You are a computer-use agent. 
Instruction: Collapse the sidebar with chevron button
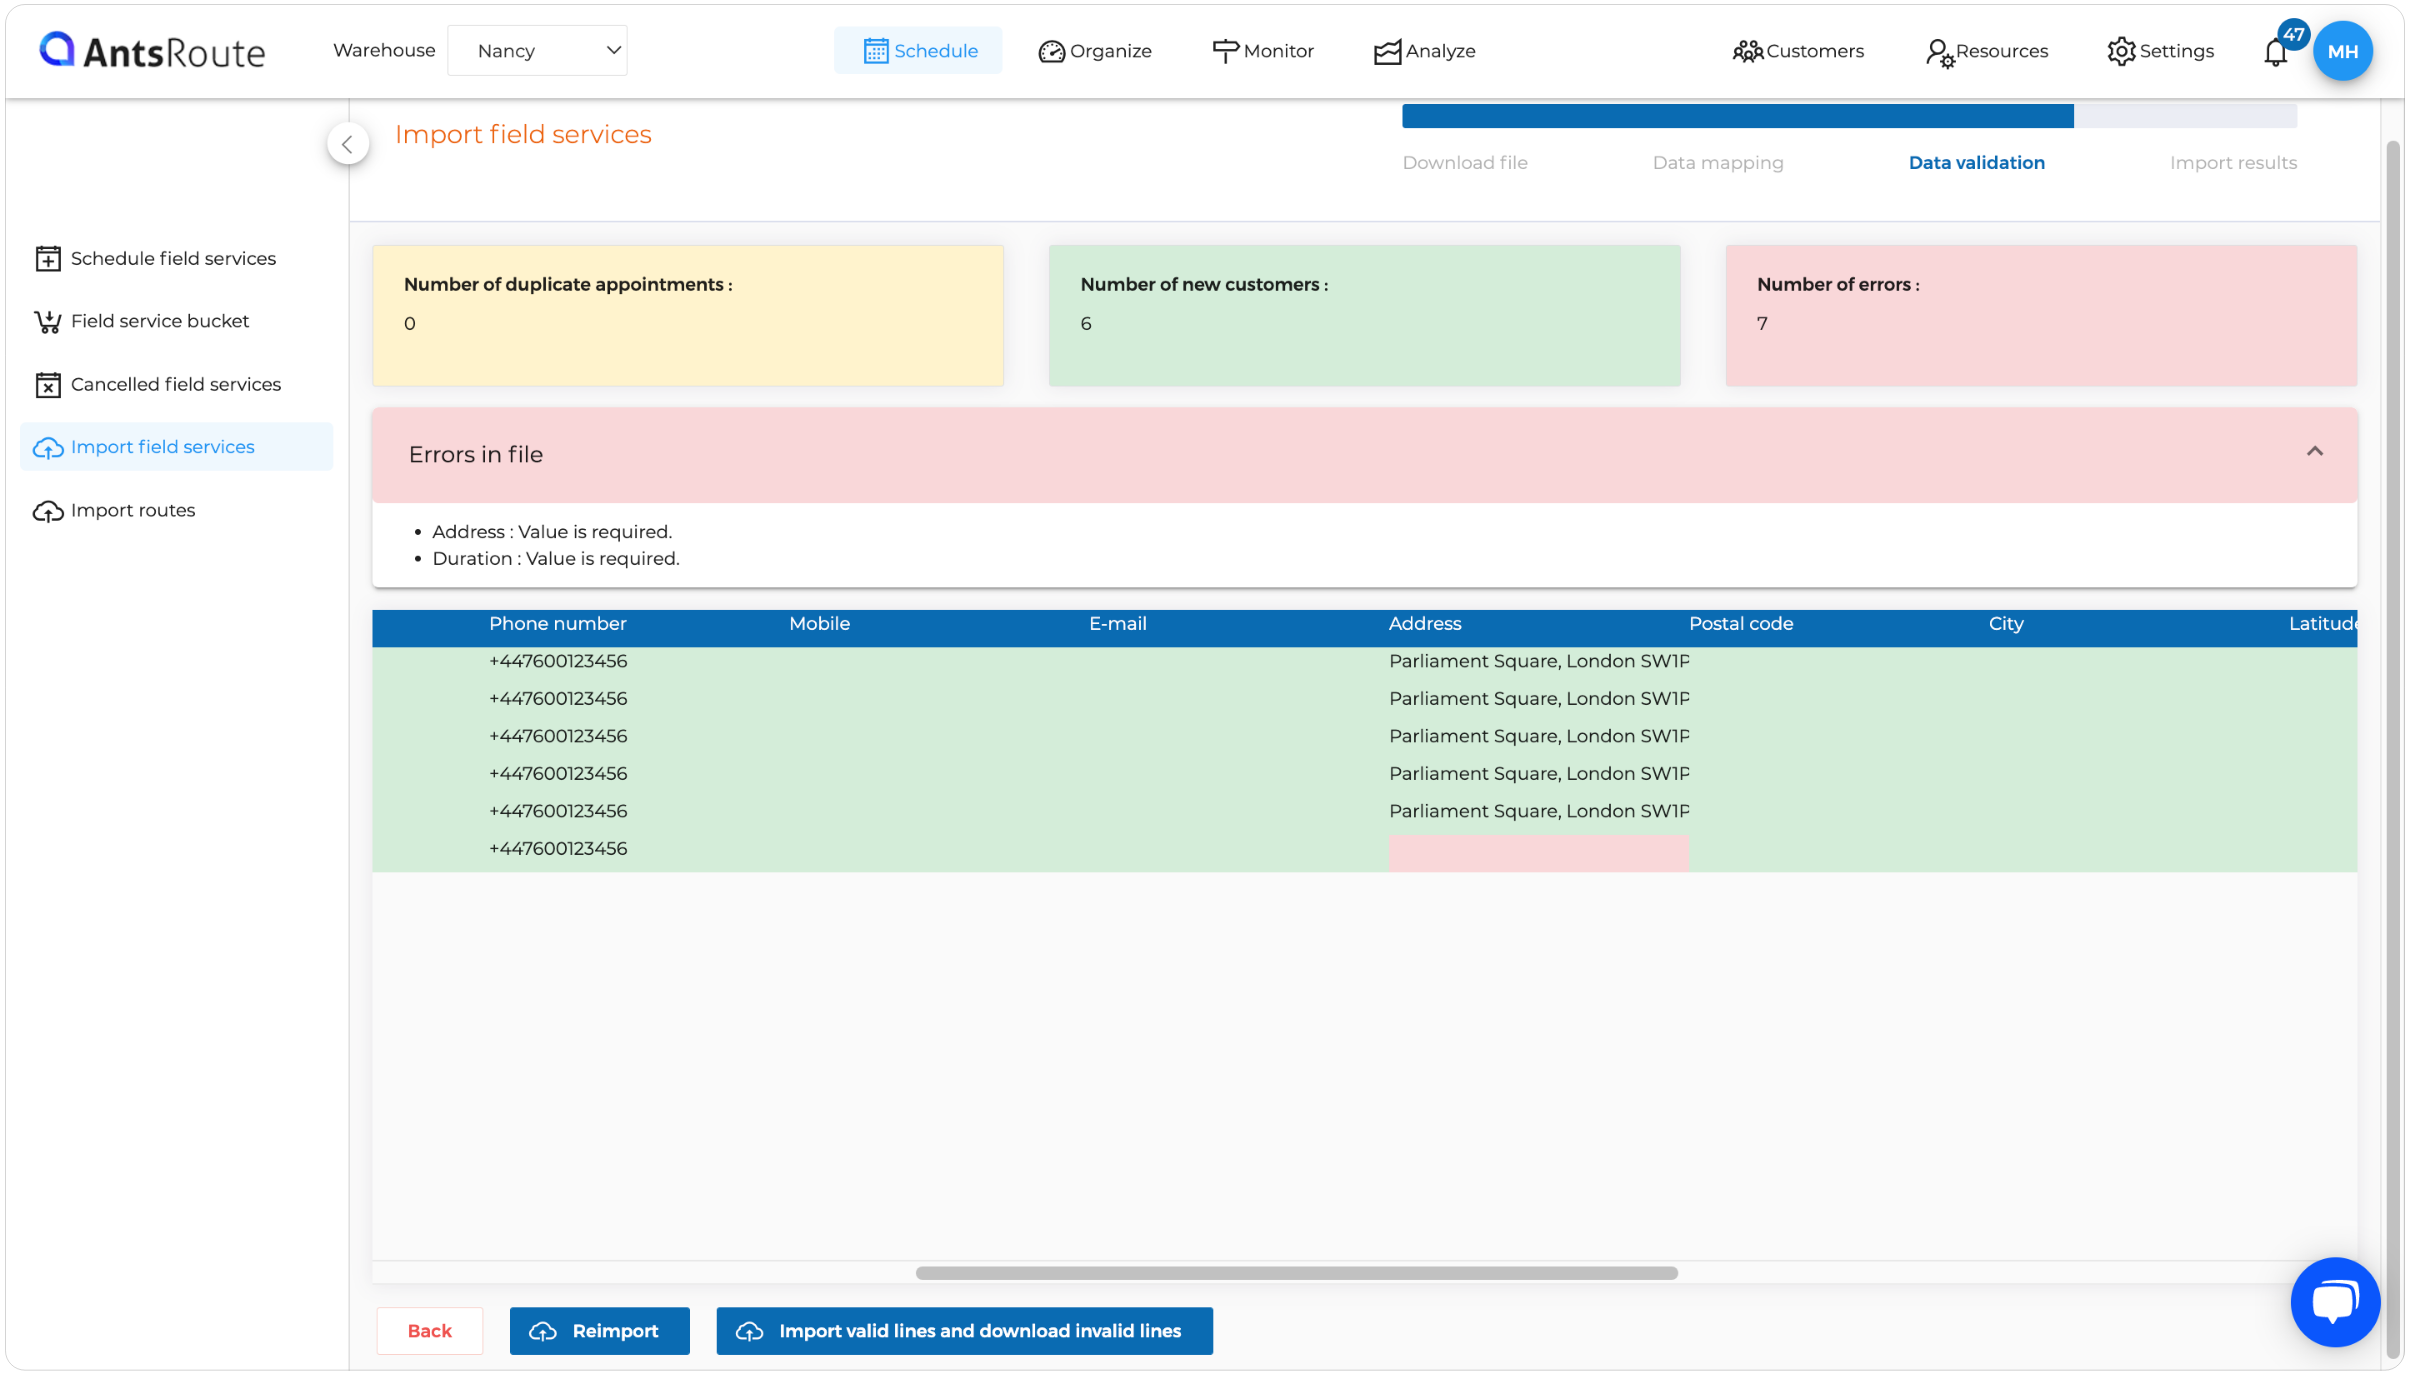coord(347,144)
